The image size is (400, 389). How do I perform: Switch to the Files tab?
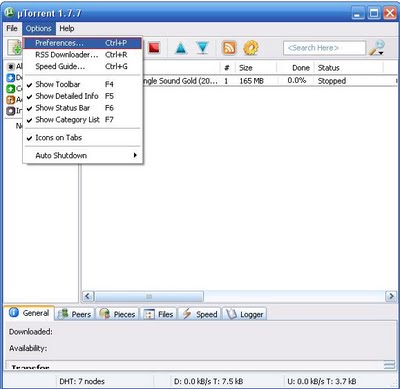158,314
